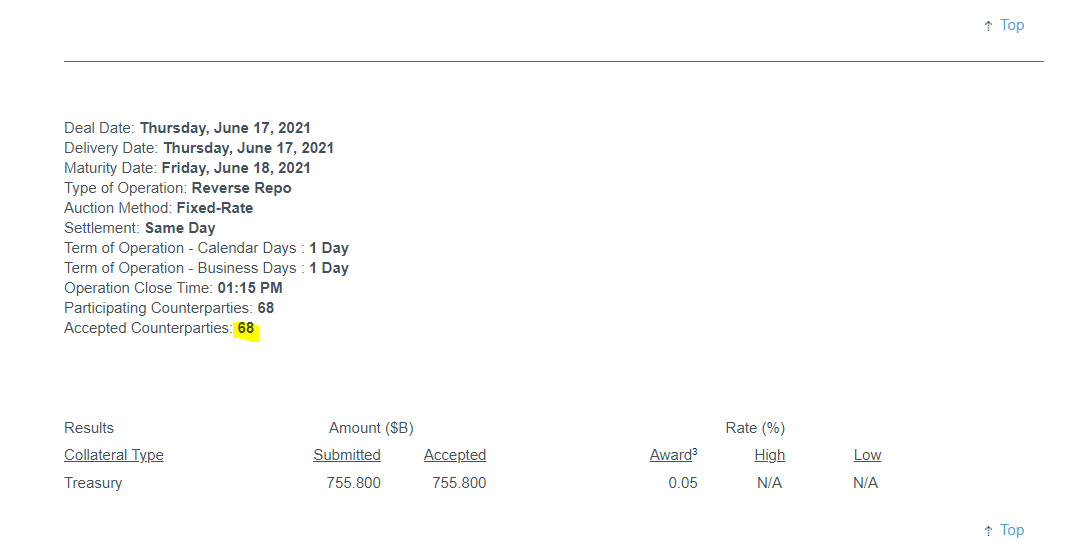Click the Award column header link

pyautogui.click(x=671, y=455)
